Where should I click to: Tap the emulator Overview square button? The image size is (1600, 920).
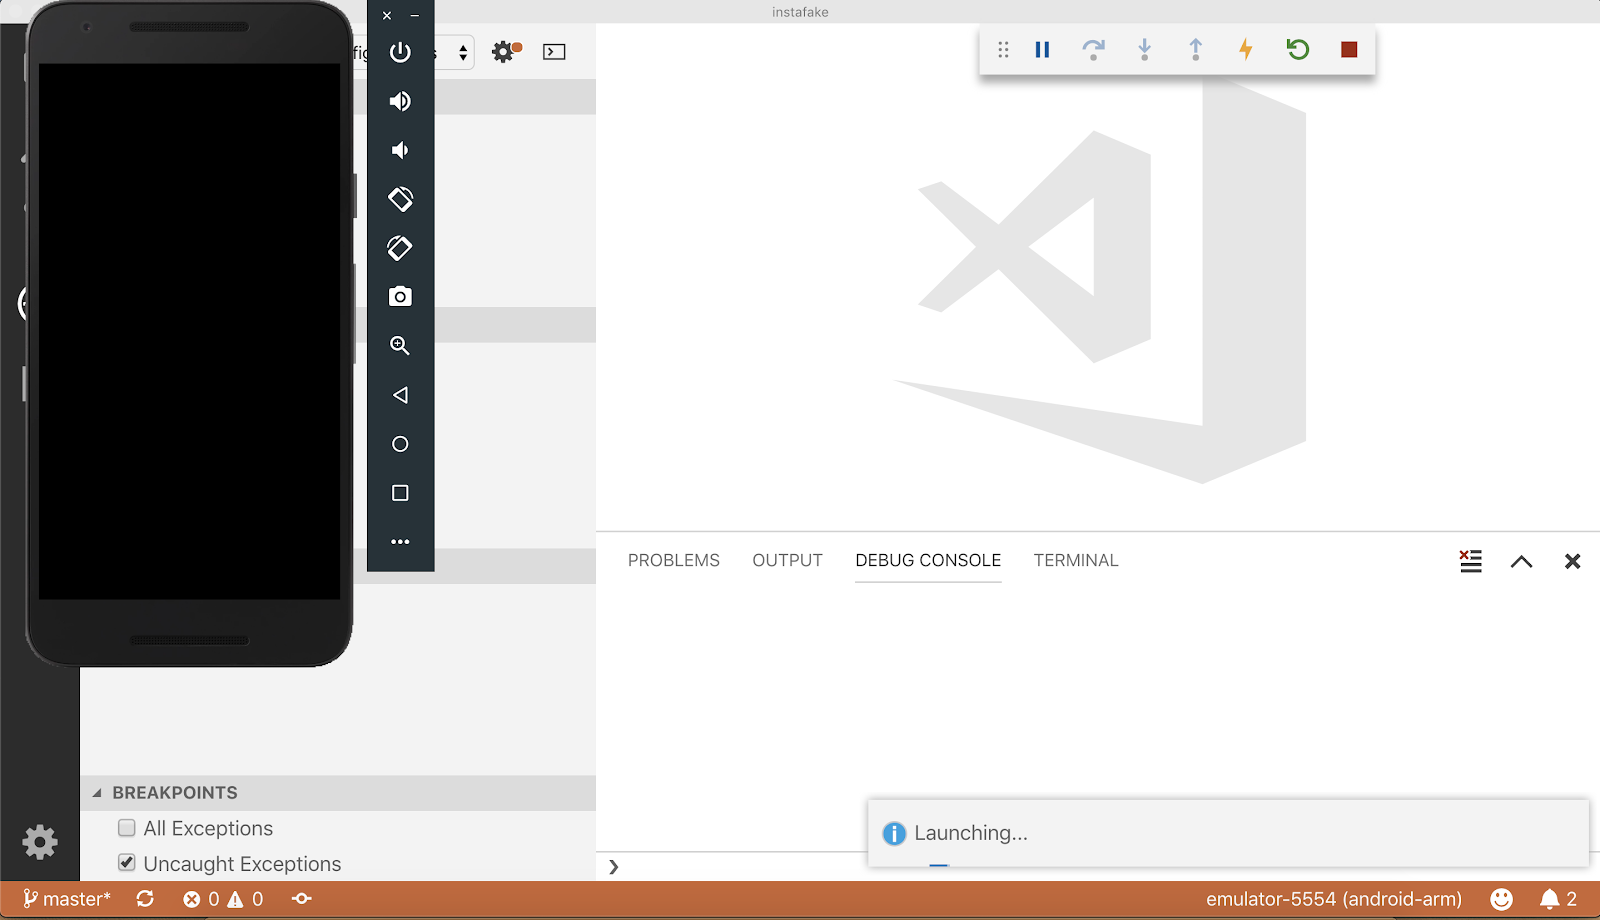[x=400, y=493]
